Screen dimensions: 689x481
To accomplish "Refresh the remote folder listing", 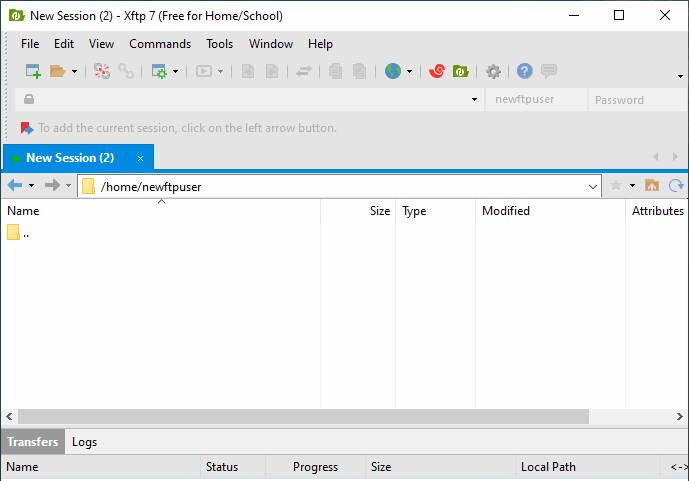I will tap(676, 185).
